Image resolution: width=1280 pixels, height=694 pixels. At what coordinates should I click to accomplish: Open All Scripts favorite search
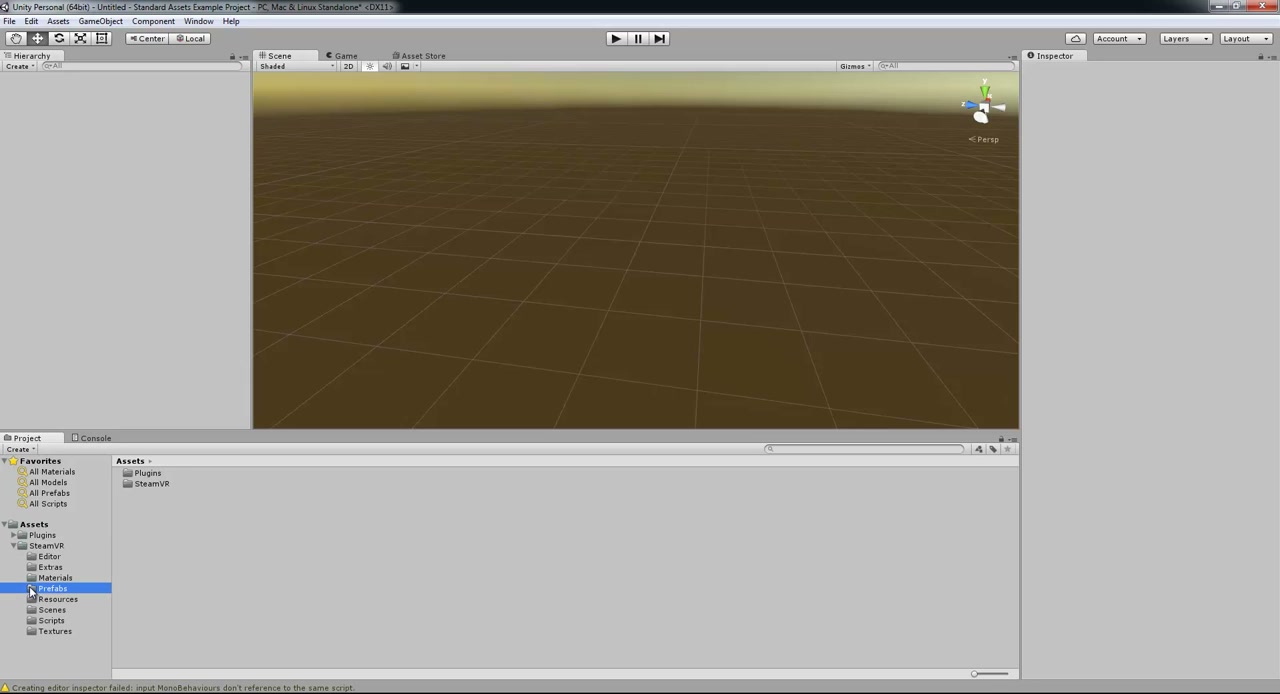point(42,504)
